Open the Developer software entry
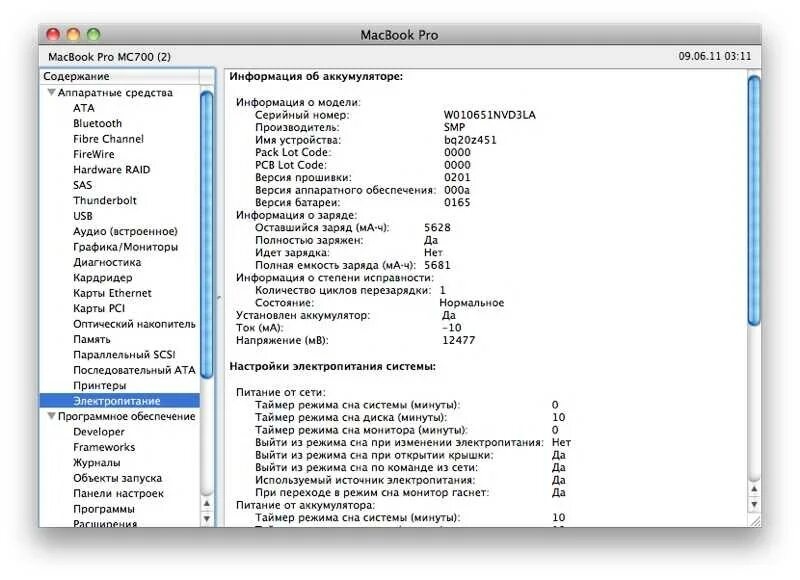The width and height of the screenshot is (800, 580). coord(99,432)
